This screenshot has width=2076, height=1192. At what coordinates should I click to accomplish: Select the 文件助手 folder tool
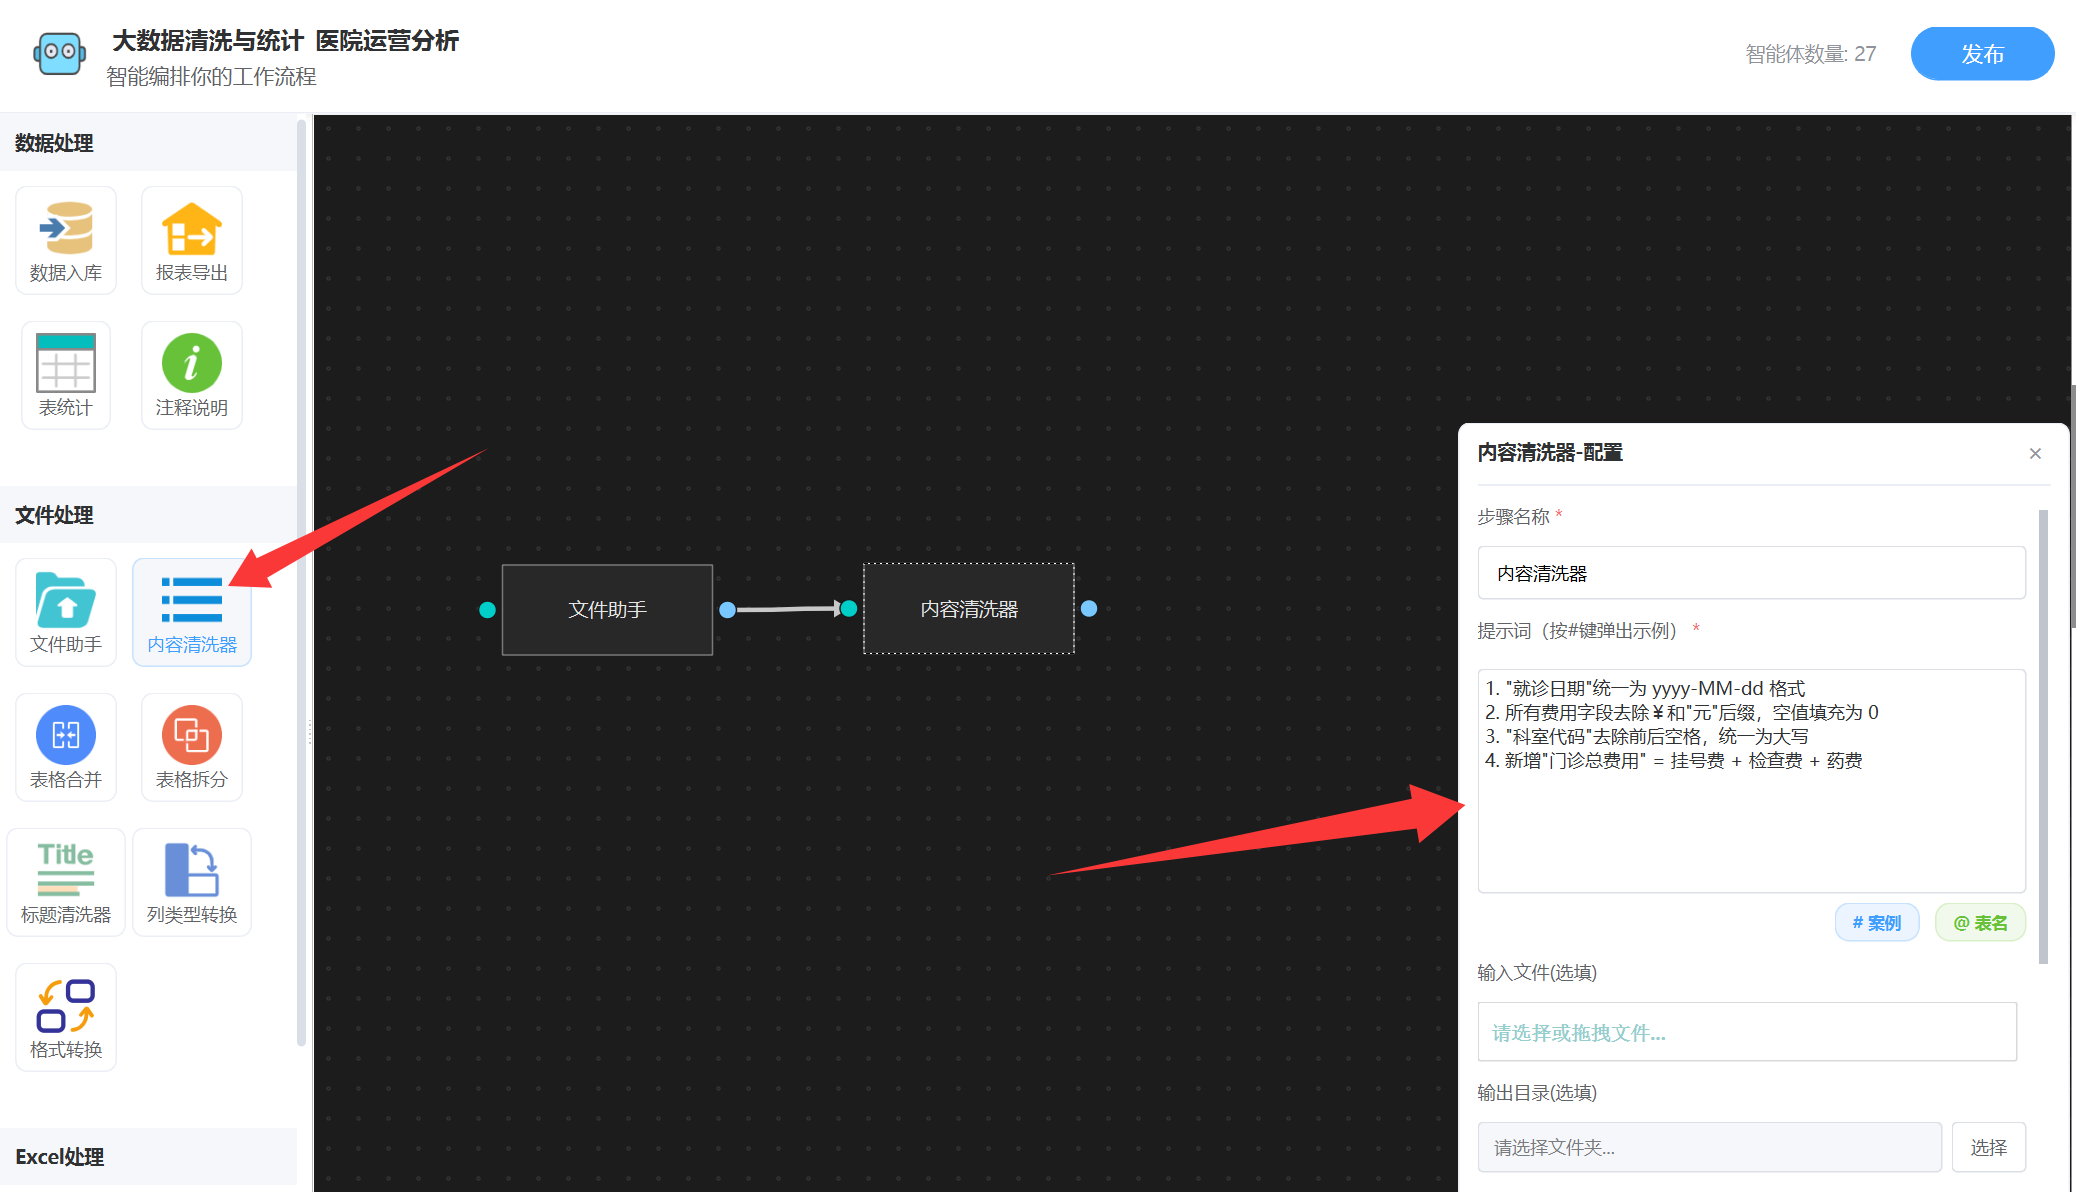point(66,612)
